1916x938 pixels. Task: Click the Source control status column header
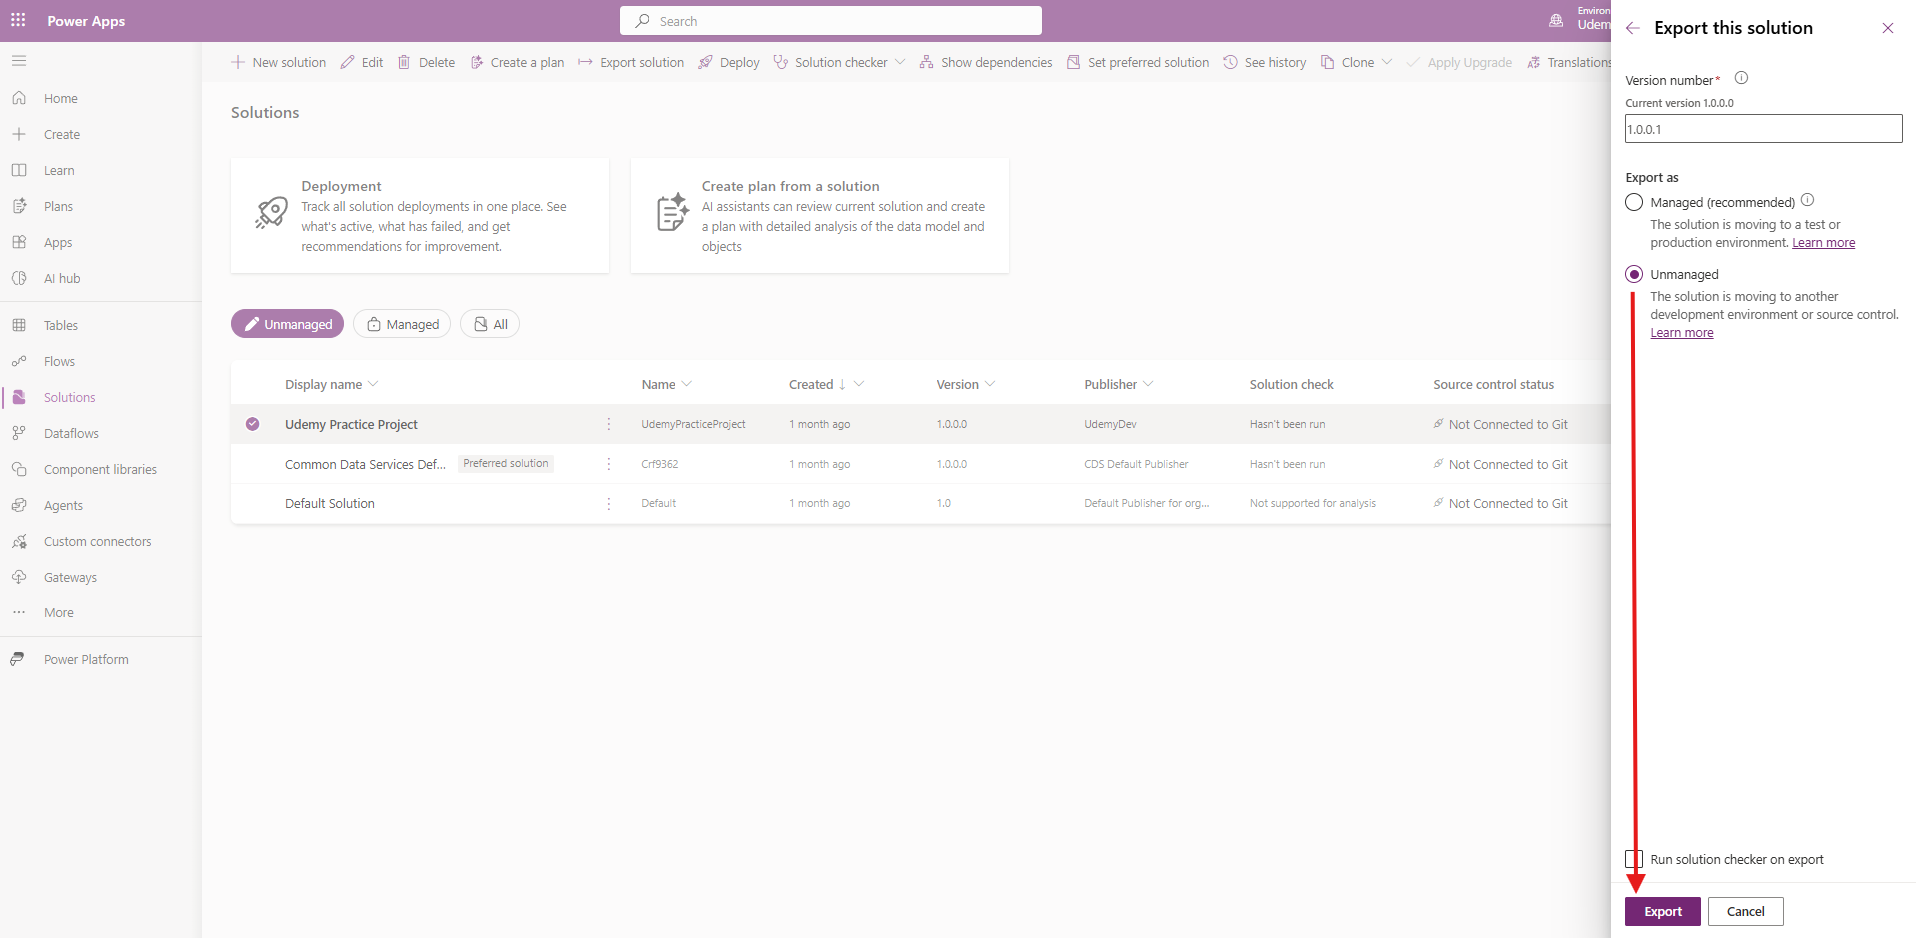click(1493, 384)
